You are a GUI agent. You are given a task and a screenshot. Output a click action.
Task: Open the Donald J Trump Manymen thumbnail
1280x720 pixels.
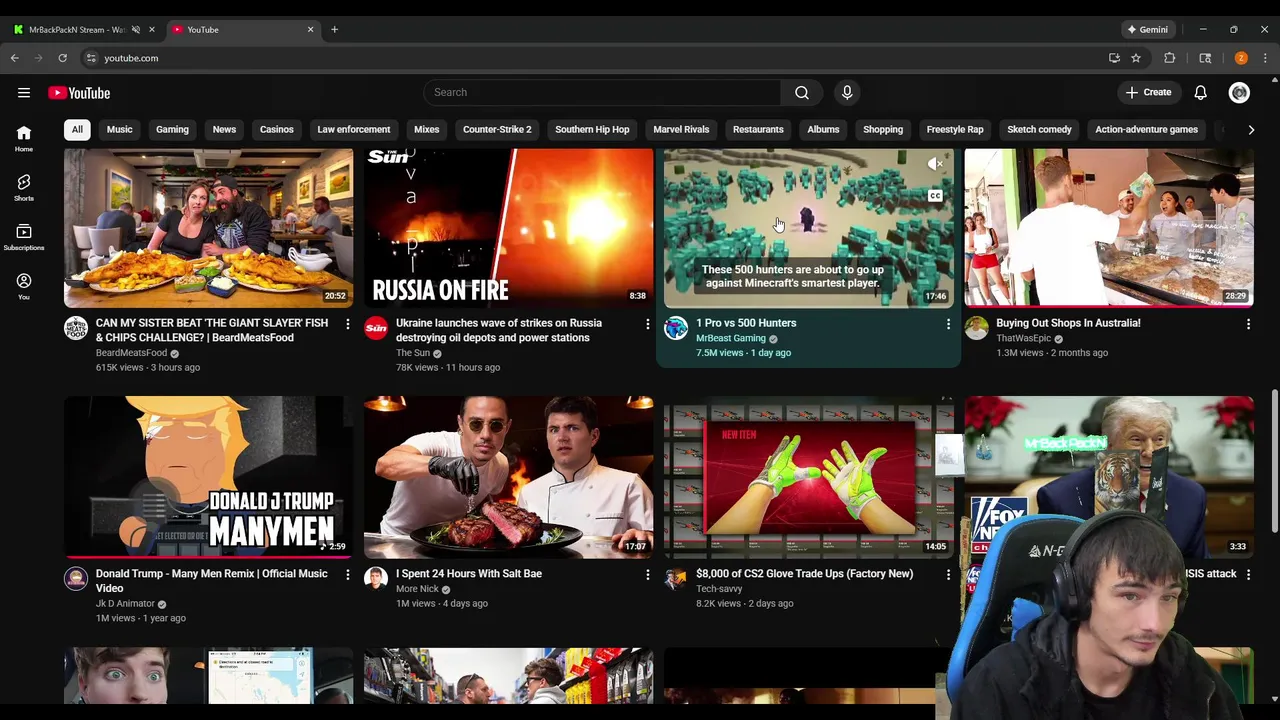208,477
